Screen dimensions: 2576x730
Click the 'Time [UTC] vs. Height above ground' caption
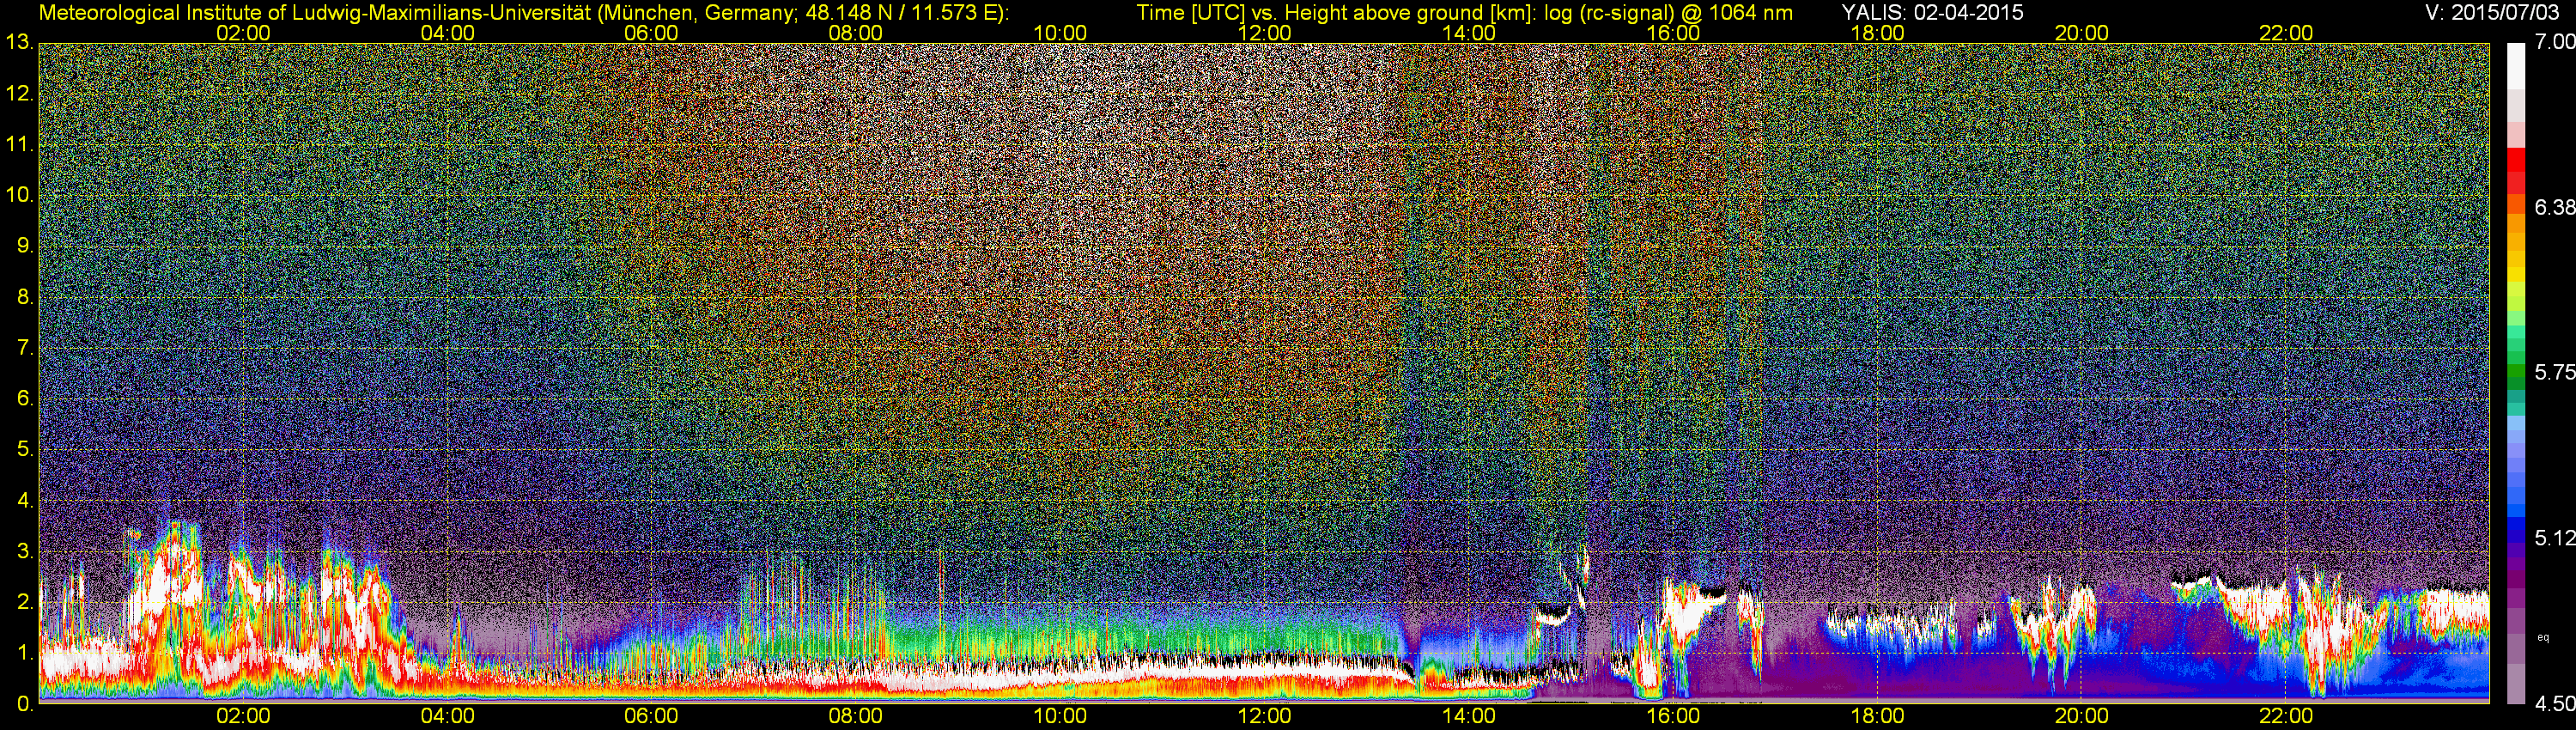point(1464,12)
